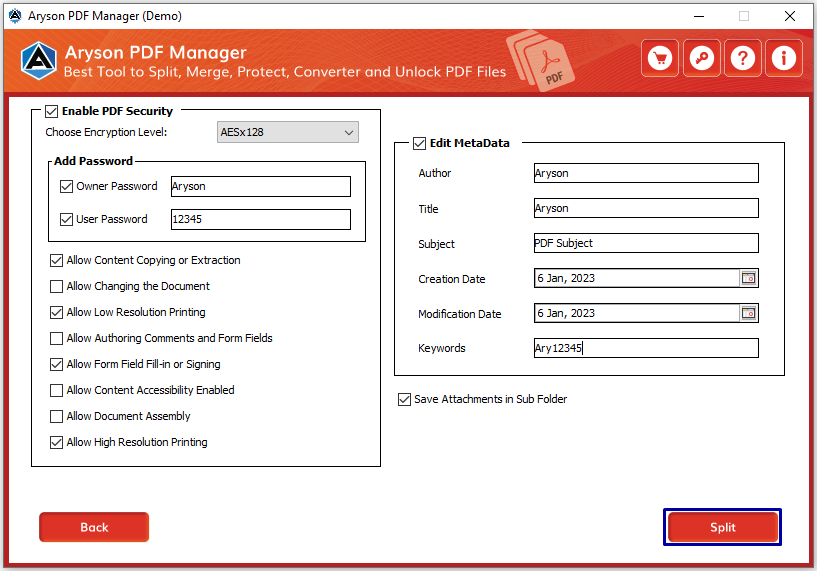Click the Split button
Screen dimensions: 817x571
723,527
